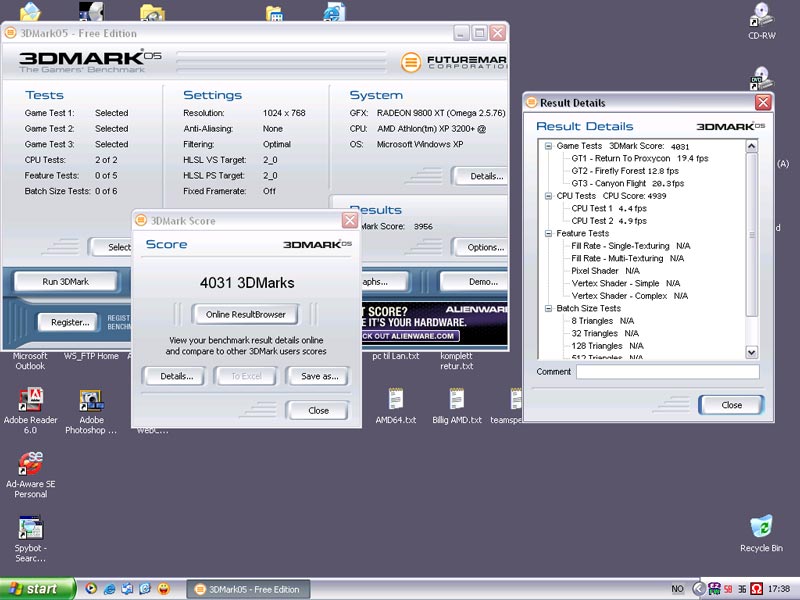Viewport: 800px width, 600px height.
Task: Select Vertex Shader - Complex row
Action: [x=630, y=296]
